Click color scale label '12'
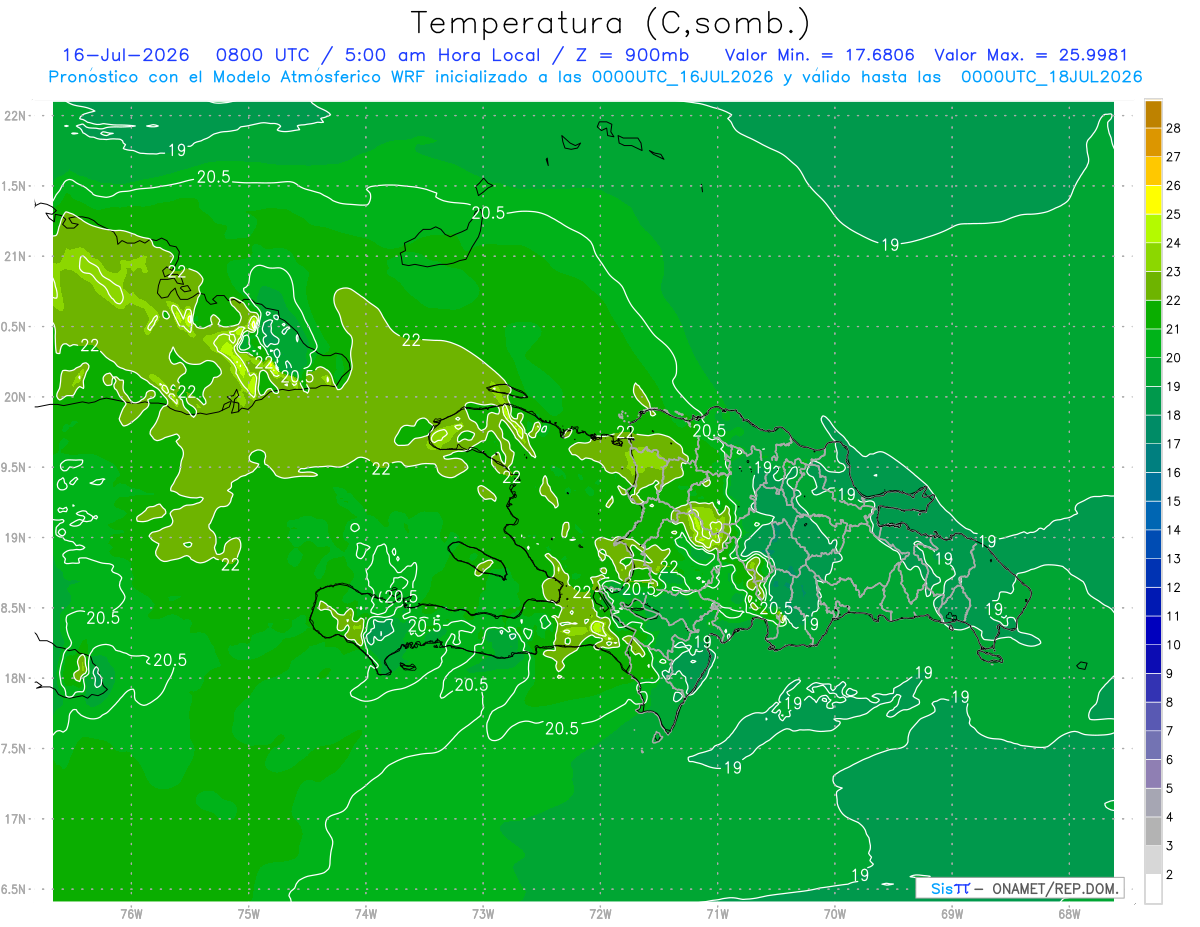1200x927 pixels. tap(1173, 587)
